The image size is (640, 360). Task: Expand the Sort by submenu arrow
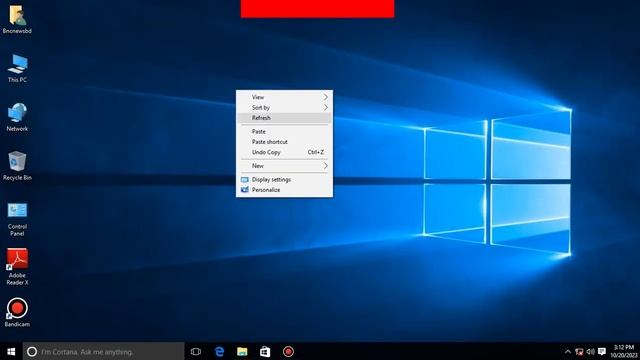[326, 107]
